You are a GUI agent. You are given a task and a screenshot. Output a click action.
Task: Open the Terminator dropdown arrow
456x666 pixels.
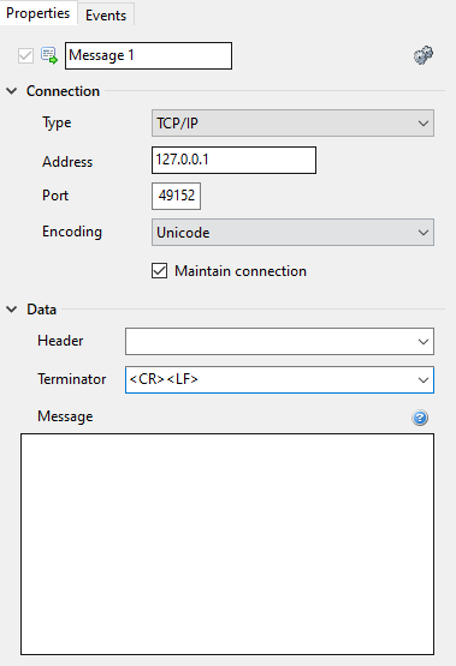point(423,380)
